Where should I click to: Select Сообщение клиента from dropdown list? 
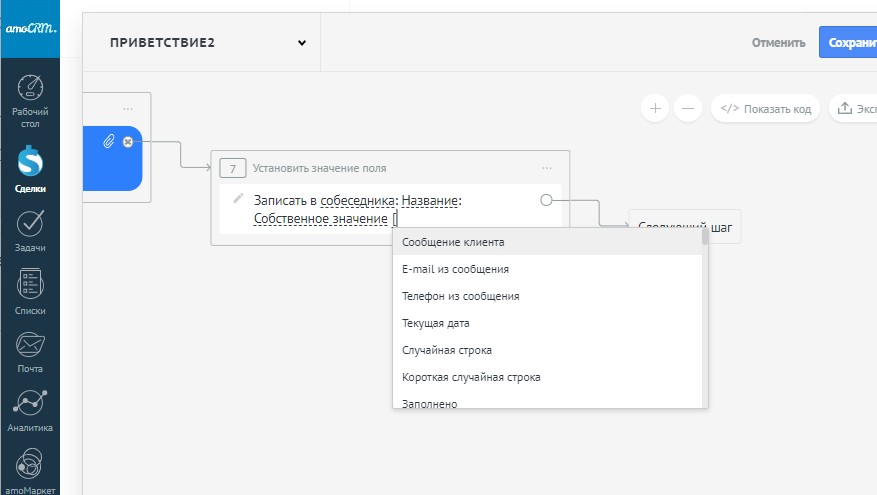453,242
